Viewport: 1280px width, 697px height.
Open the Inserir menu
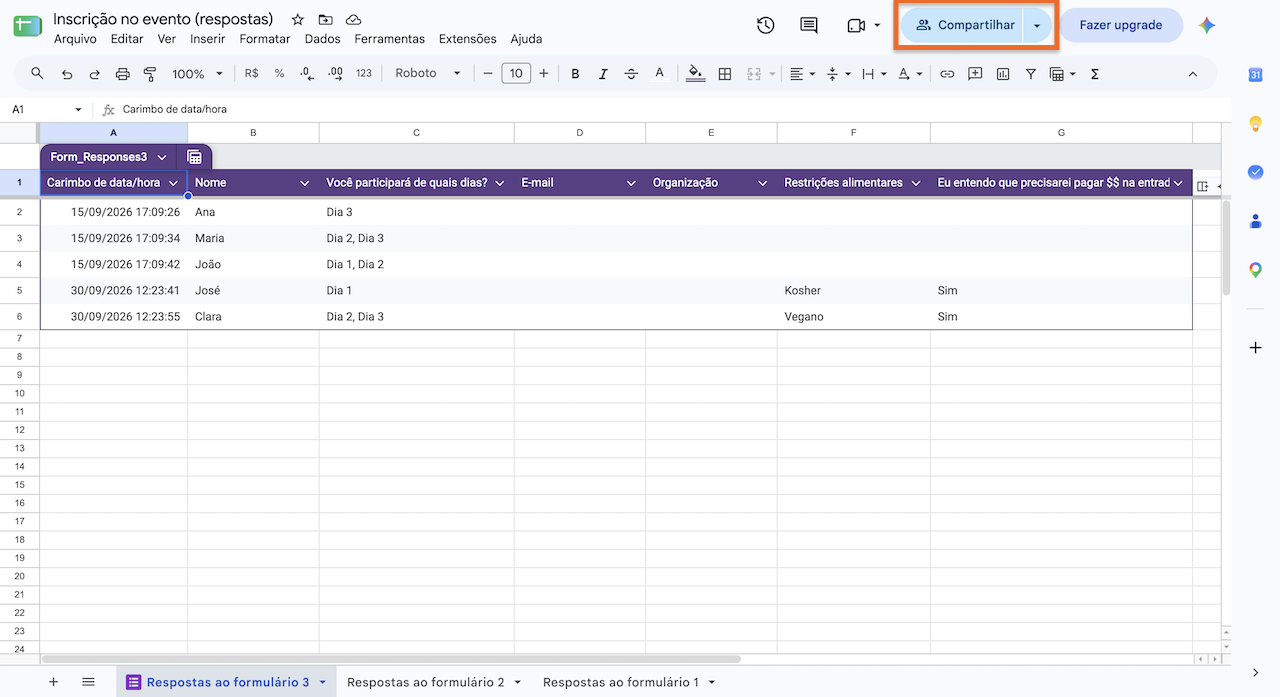click(x=207, y=39)
